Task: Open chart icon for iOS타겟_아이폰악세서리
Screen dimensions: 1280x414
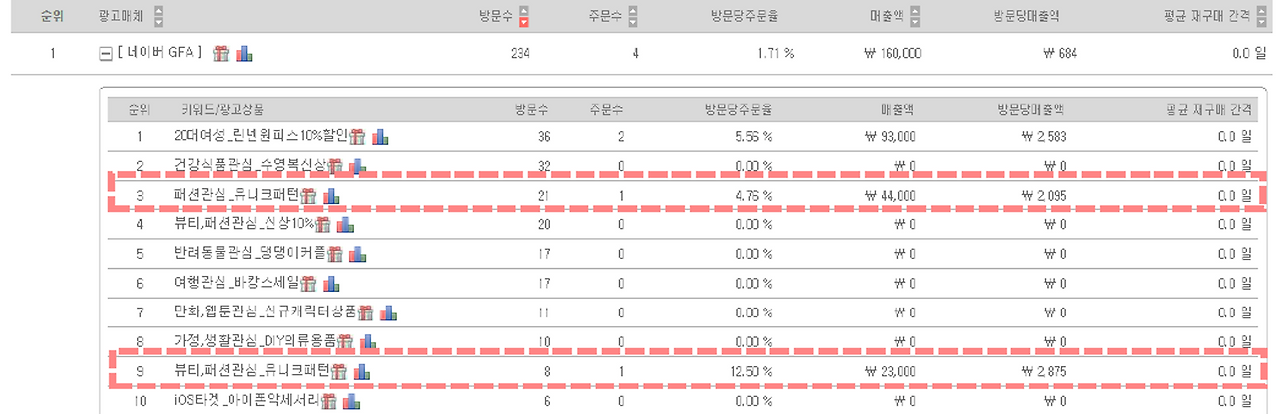Action: (x=350, y=401)
